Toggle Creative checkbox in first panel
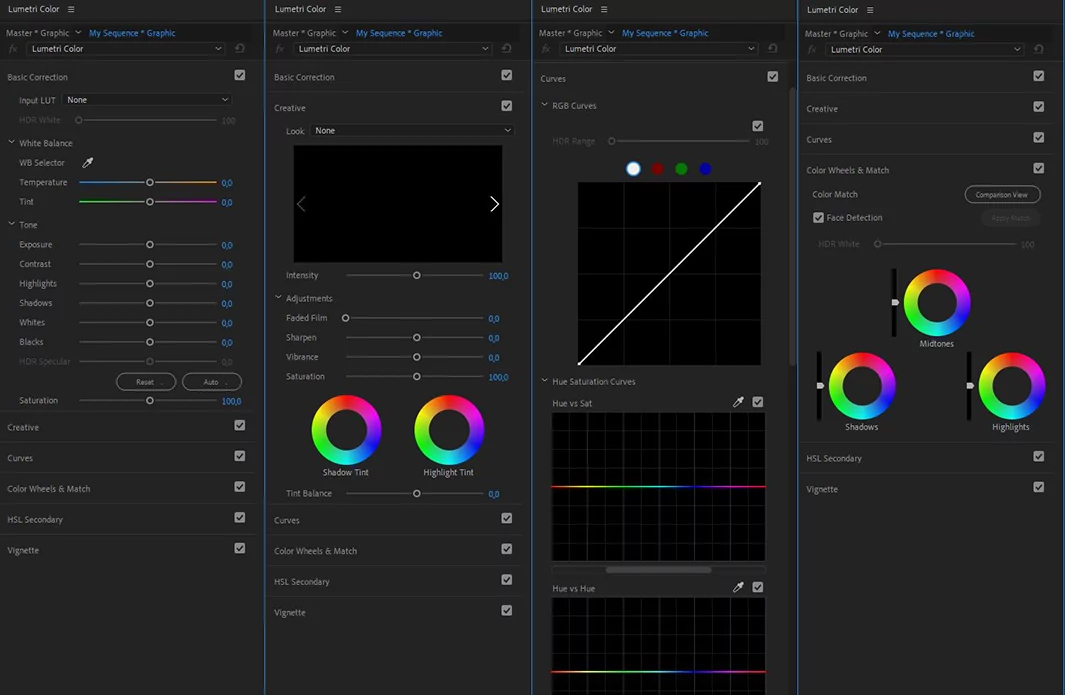The image size is (1065, 695). (x=240, y=425)
